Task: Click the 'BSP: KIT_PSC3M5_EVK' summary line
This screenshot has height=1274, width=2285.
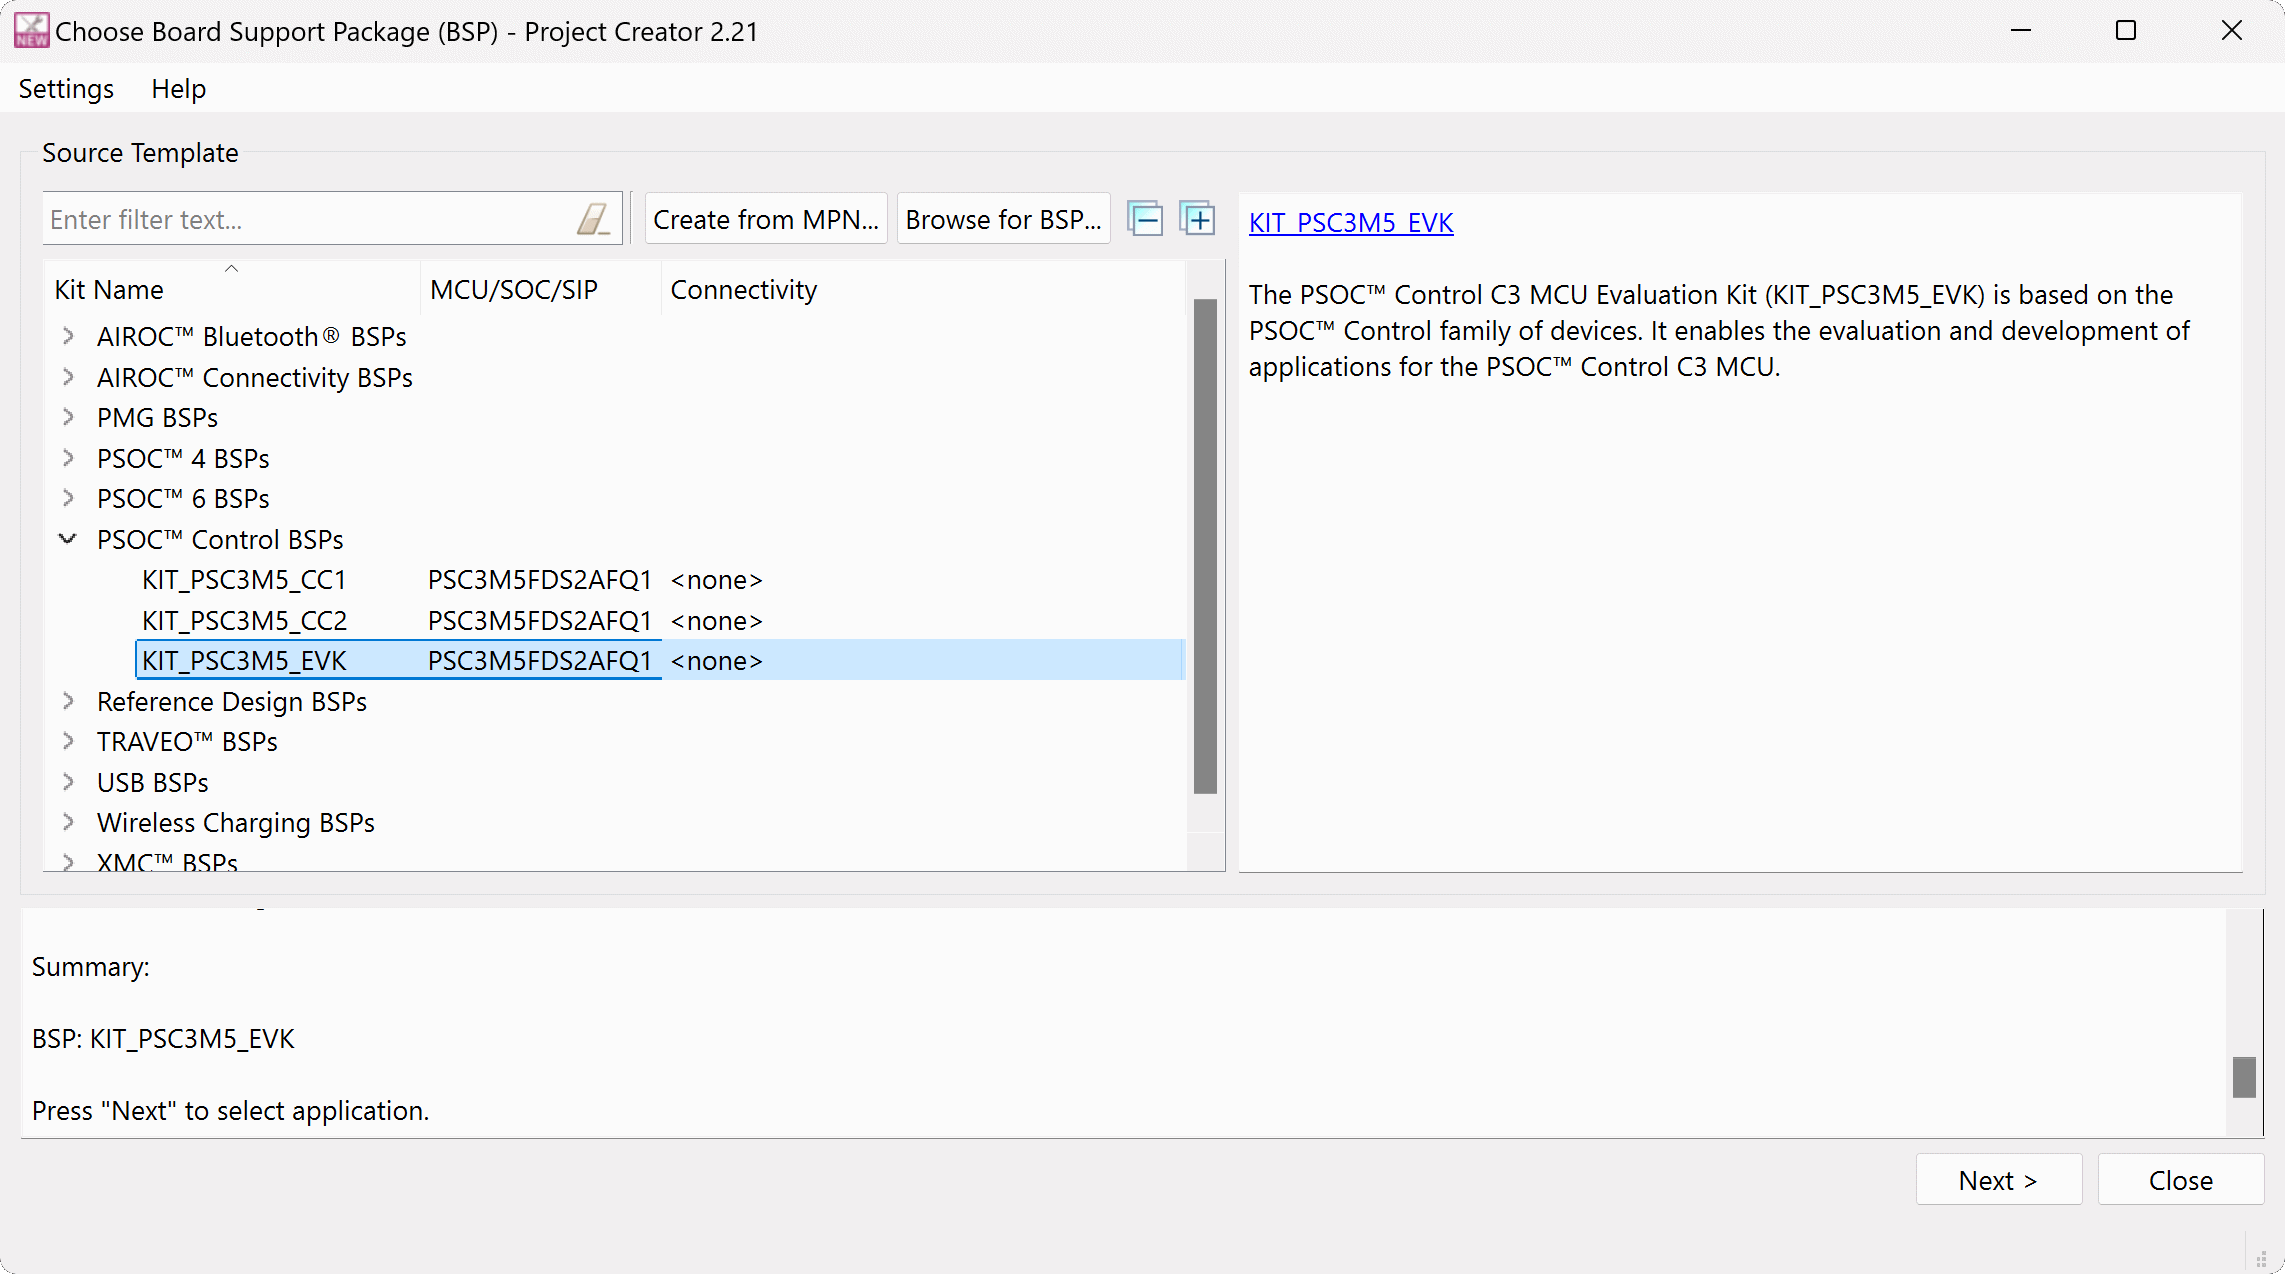Action: [x=163, y=1038]
